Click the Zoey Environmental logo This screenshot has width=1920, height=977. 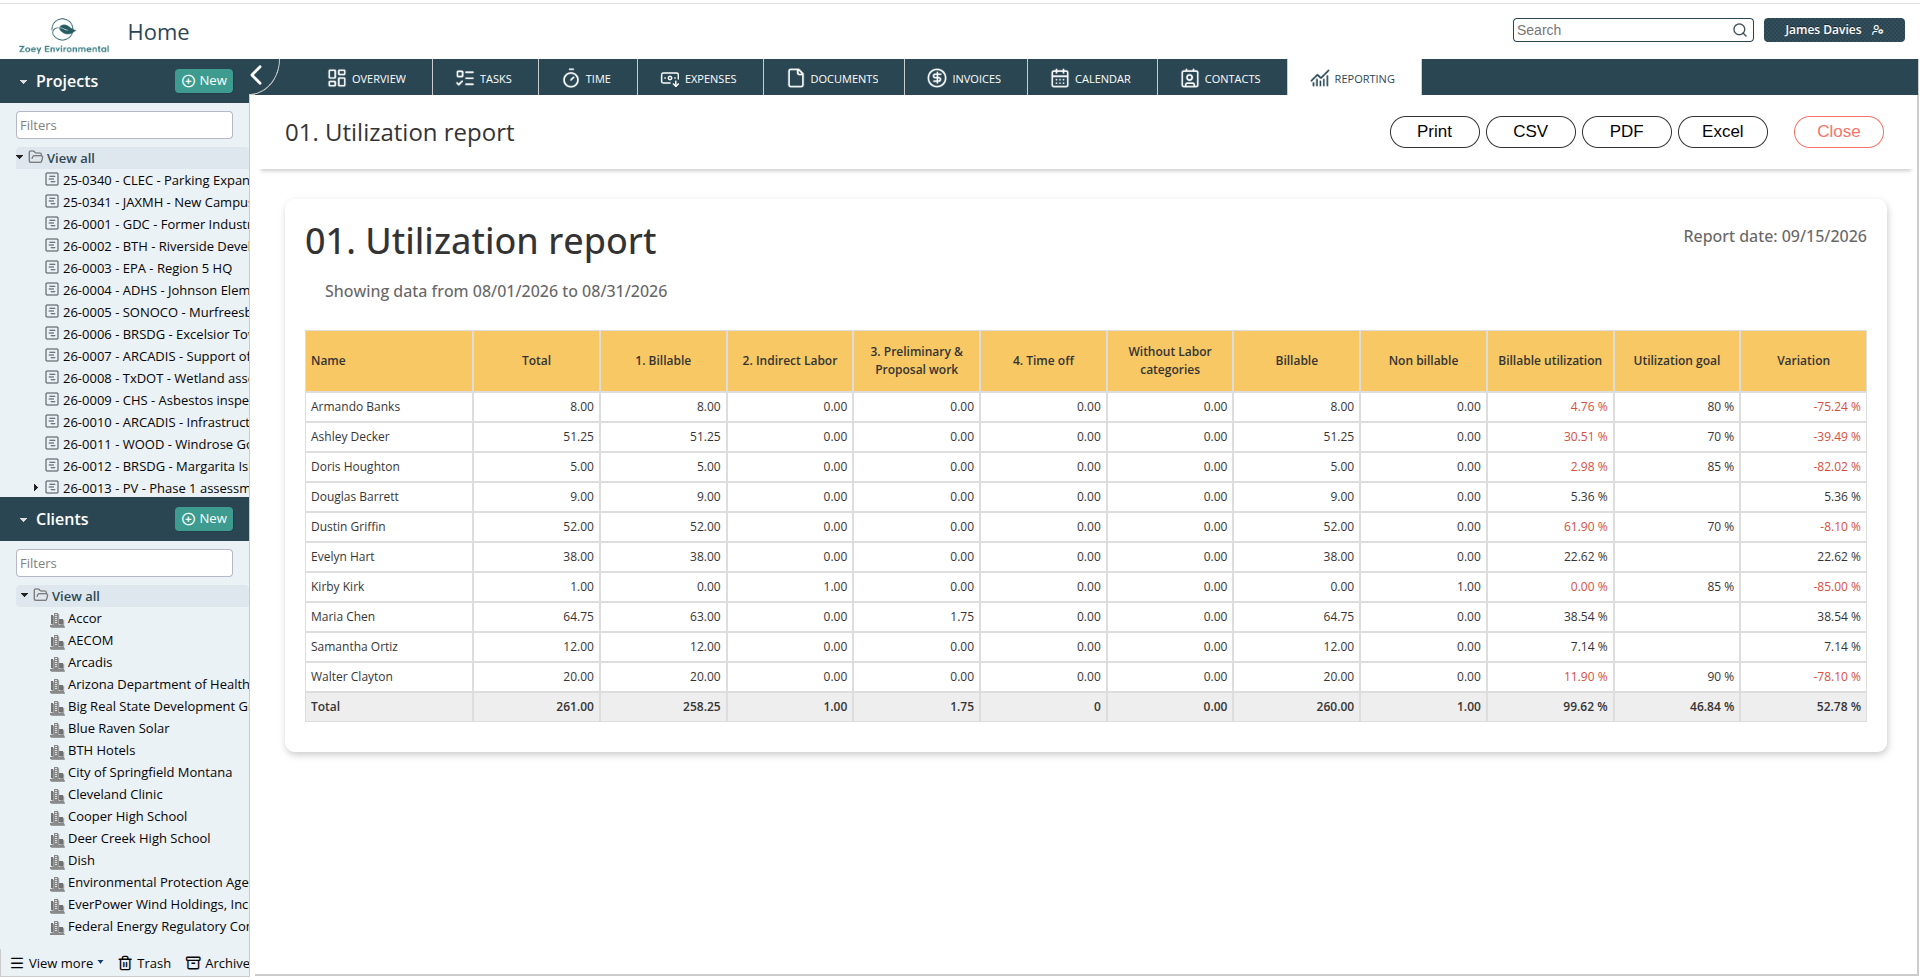[x=64, y=35]
